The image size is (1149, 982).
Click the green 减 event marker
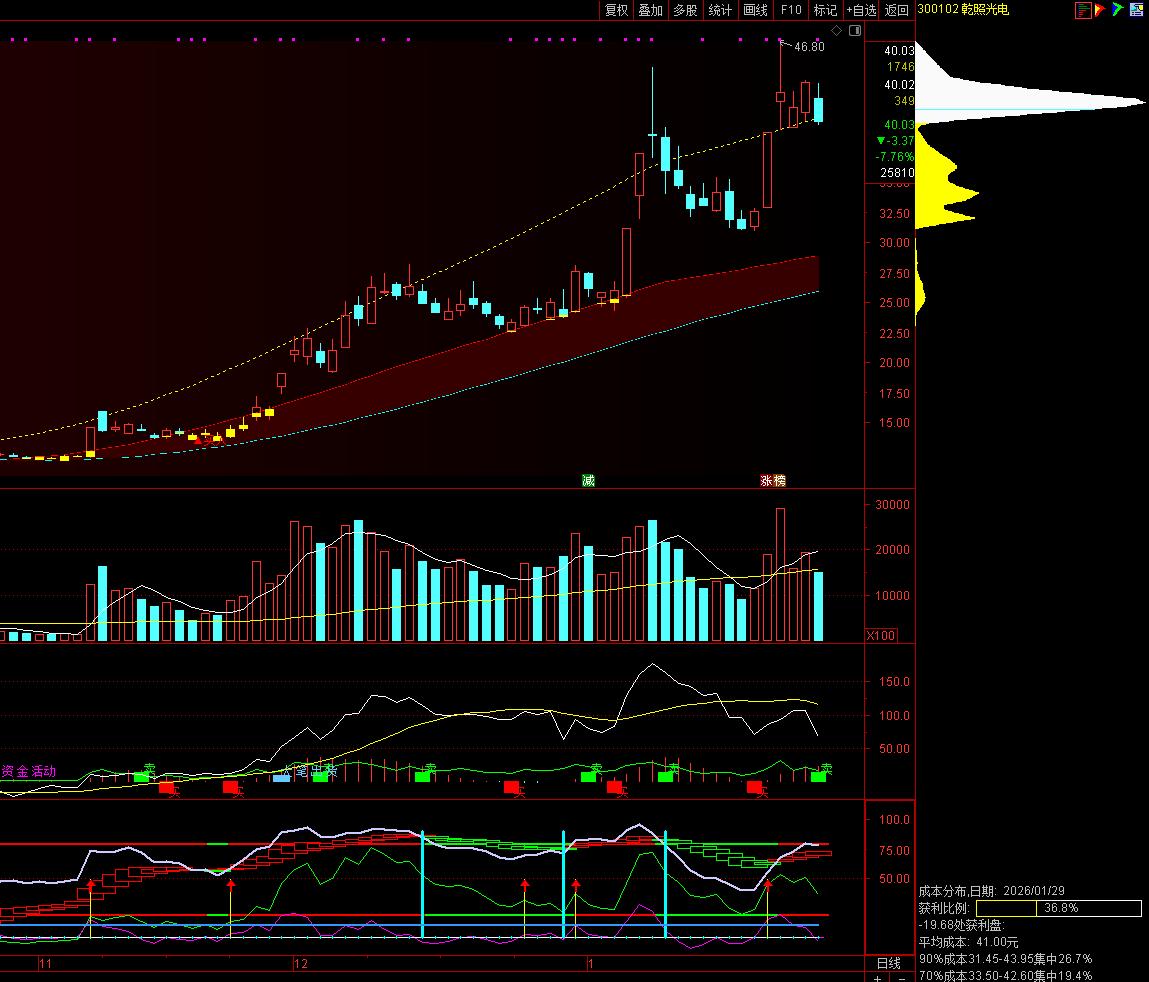tap(588, 480)
